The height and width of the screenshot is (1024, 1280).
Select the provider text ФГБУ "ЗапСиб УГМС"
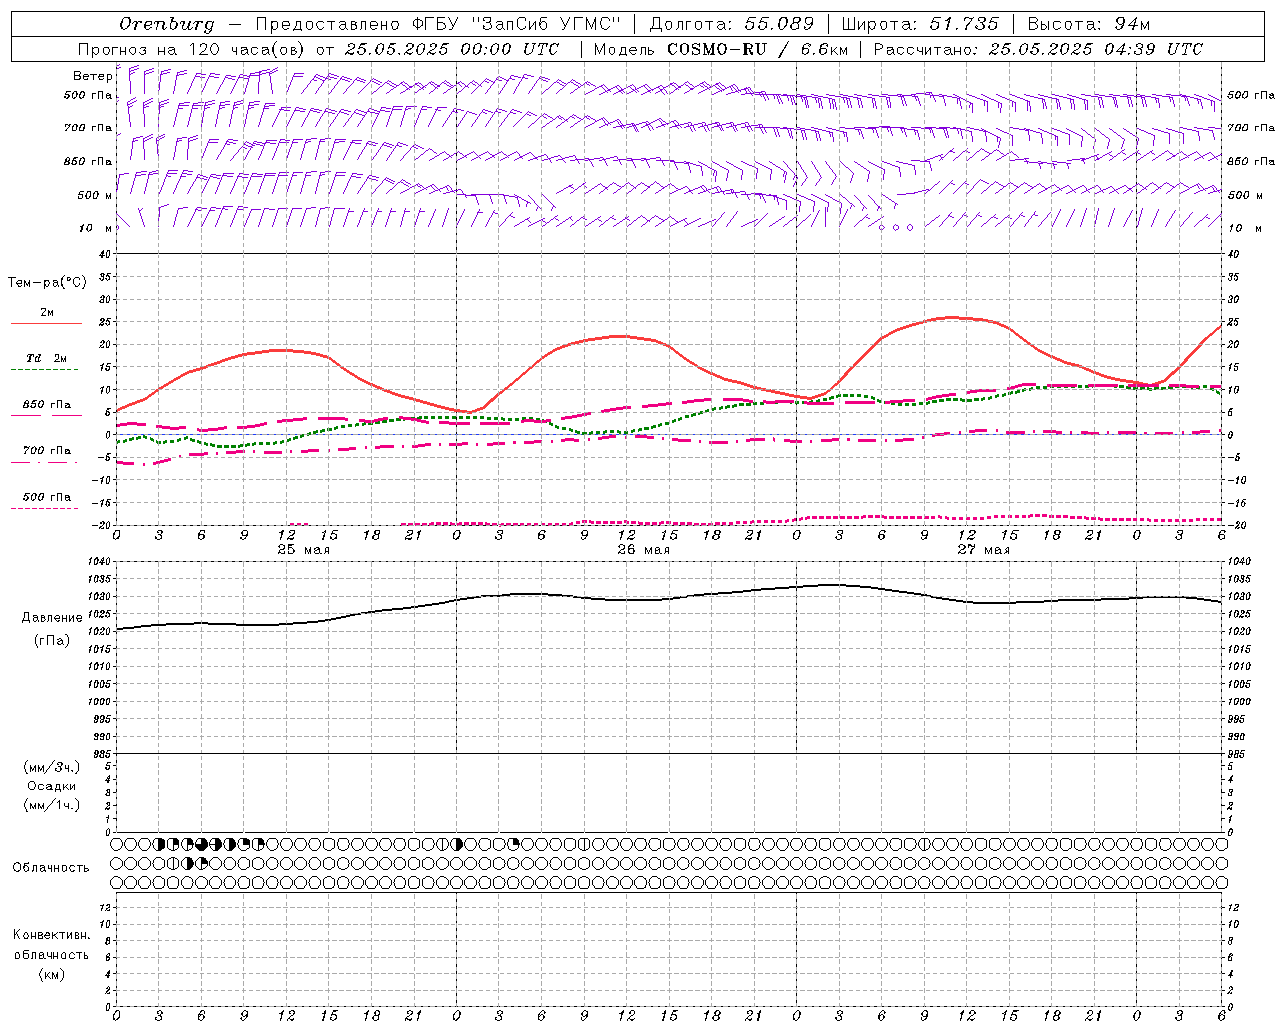pos(517,24)
